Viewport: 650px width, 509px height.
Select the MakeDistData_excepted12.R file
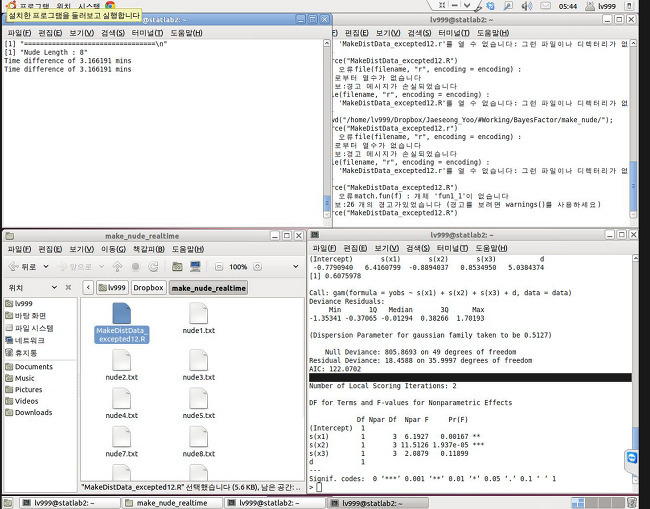[121, 323]
